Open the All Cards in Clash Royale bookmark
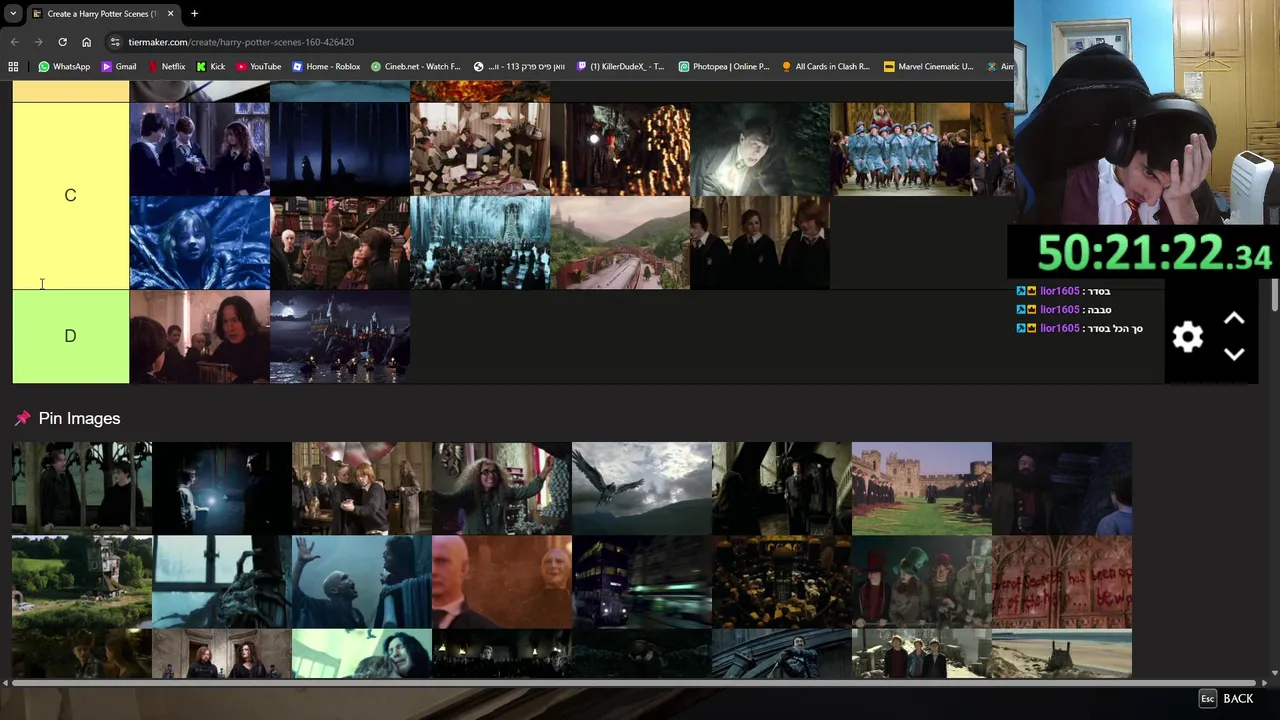 click(x=826, y=66)
